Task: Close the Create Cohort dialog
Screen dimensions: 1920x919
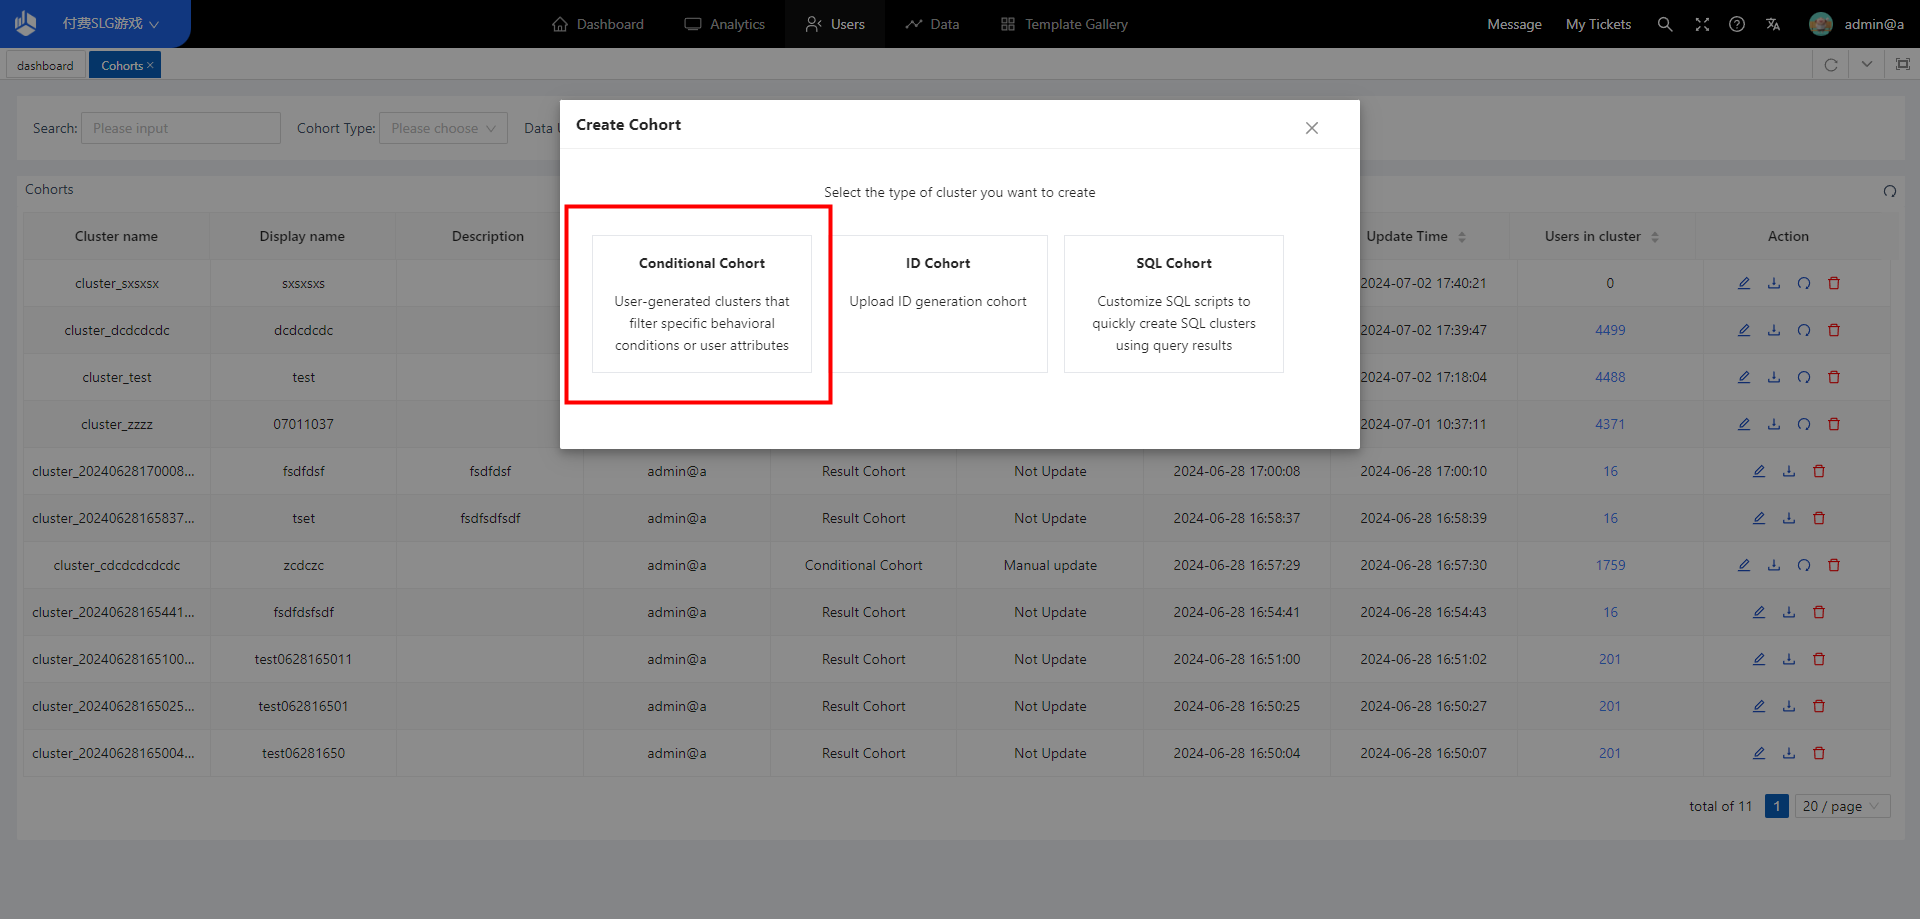Action: click(1311, 128)
